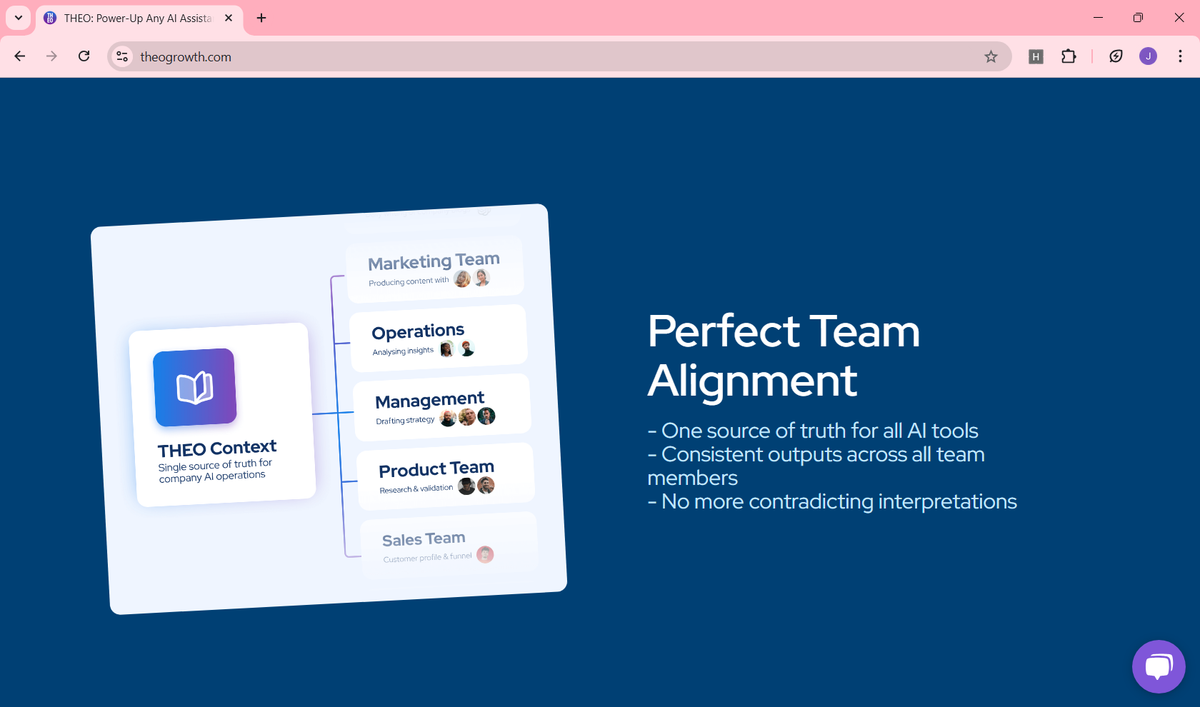Go forward to next page
Screen dimensions: 1200x707
(52, 57)
